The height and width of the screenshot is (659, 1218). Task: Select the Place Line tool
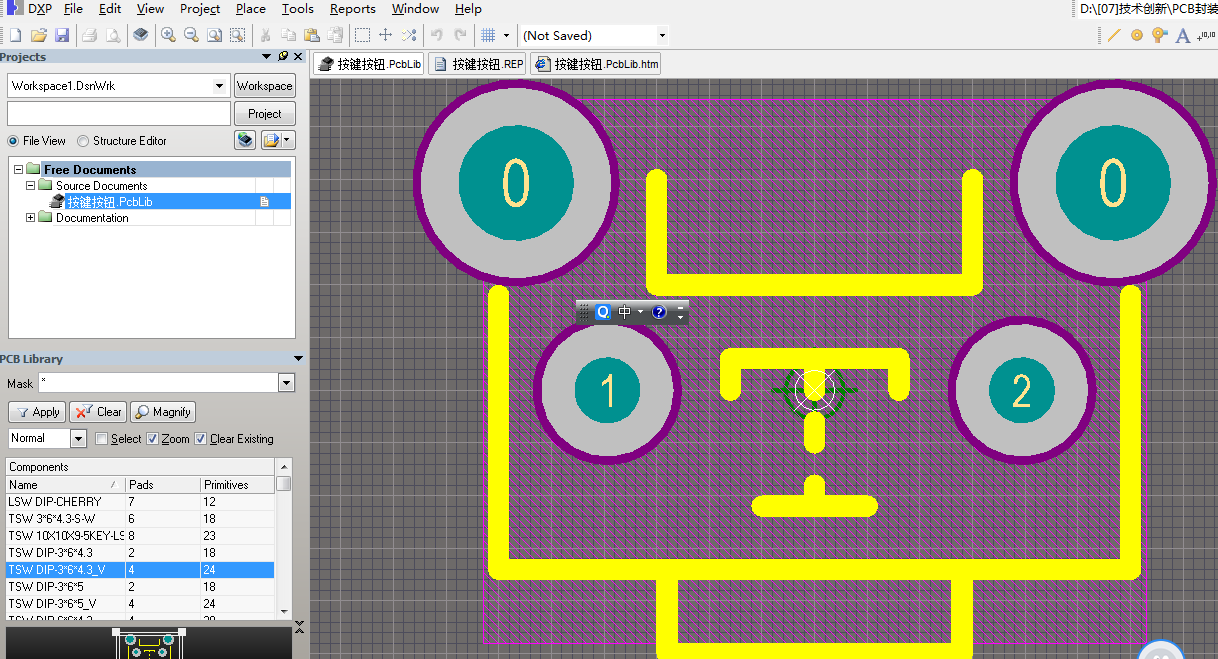point(1114,35)
